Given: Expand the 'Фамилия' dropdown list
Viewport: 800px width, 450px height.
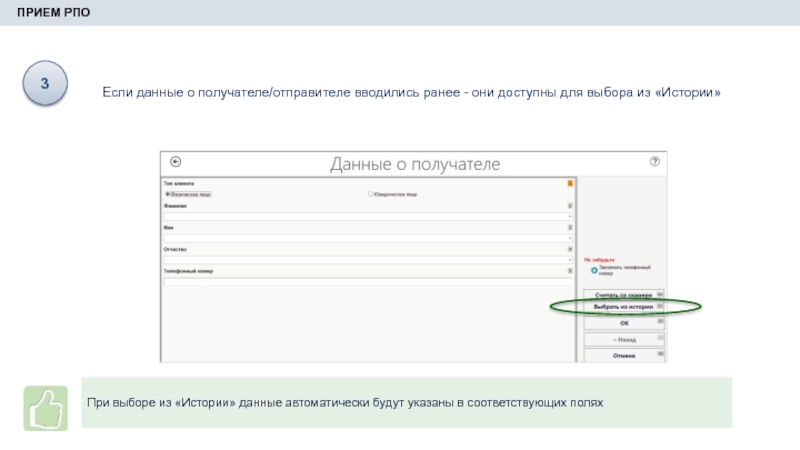Looking at the screenshot, I should (x=570, y=216).
